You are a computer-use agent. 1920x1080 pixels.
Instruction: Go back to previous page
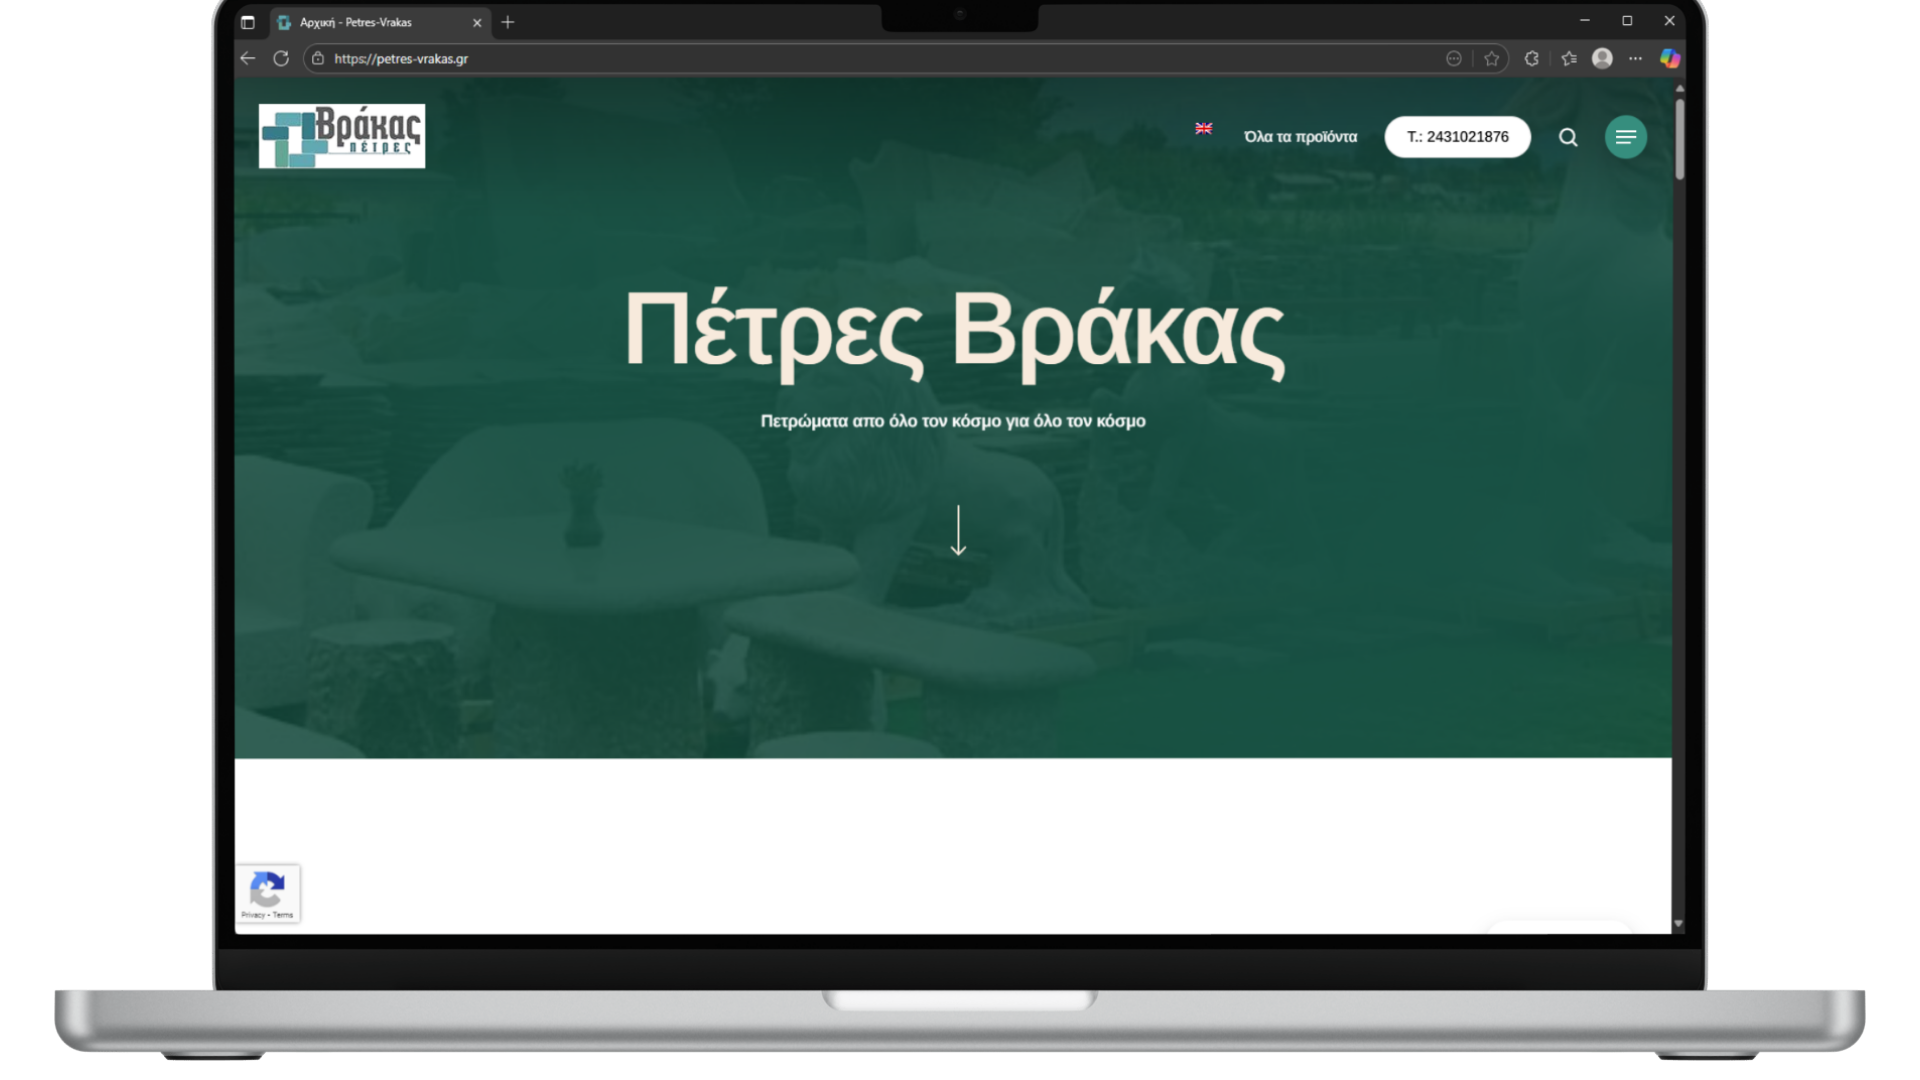click(248, 58)
